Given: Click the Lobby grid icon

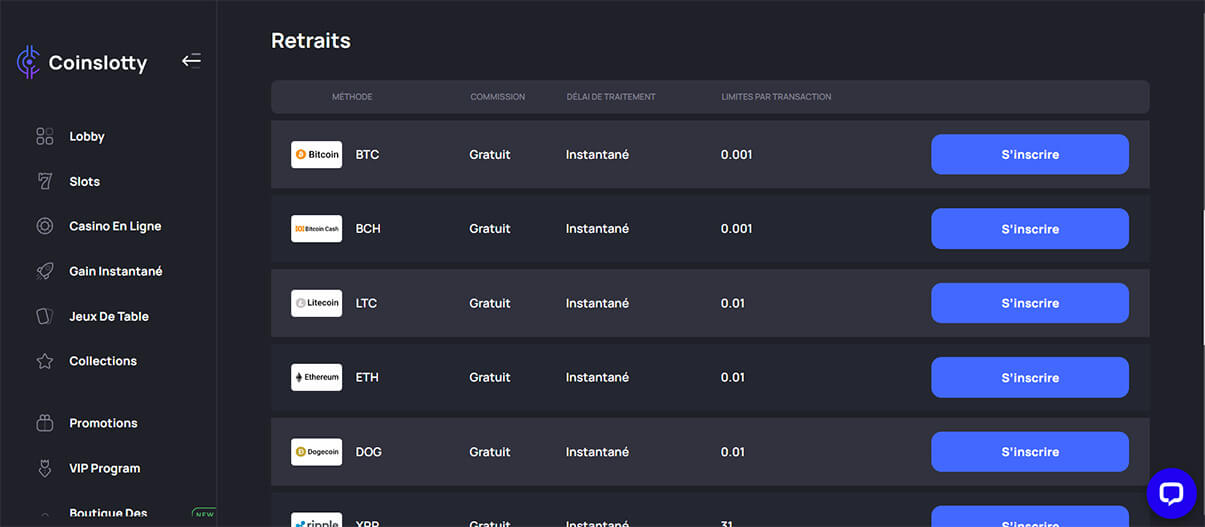Looking at the screenshot, I should click(44, 136).
